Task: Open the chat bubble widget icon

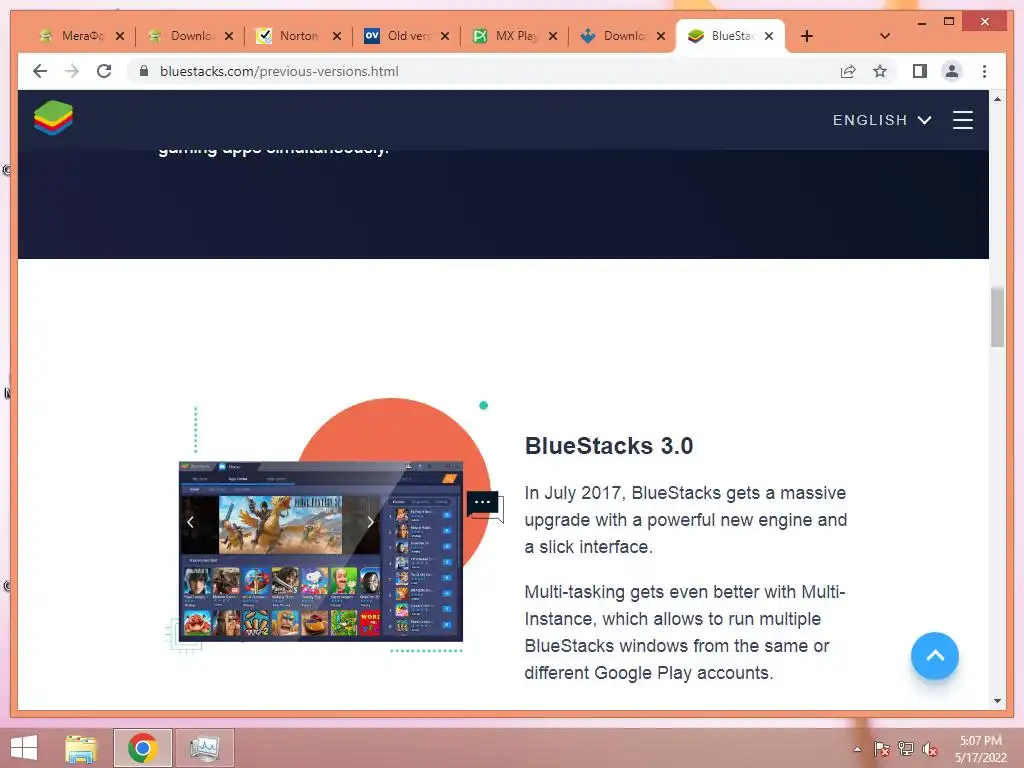Action: tap(485, 505)
